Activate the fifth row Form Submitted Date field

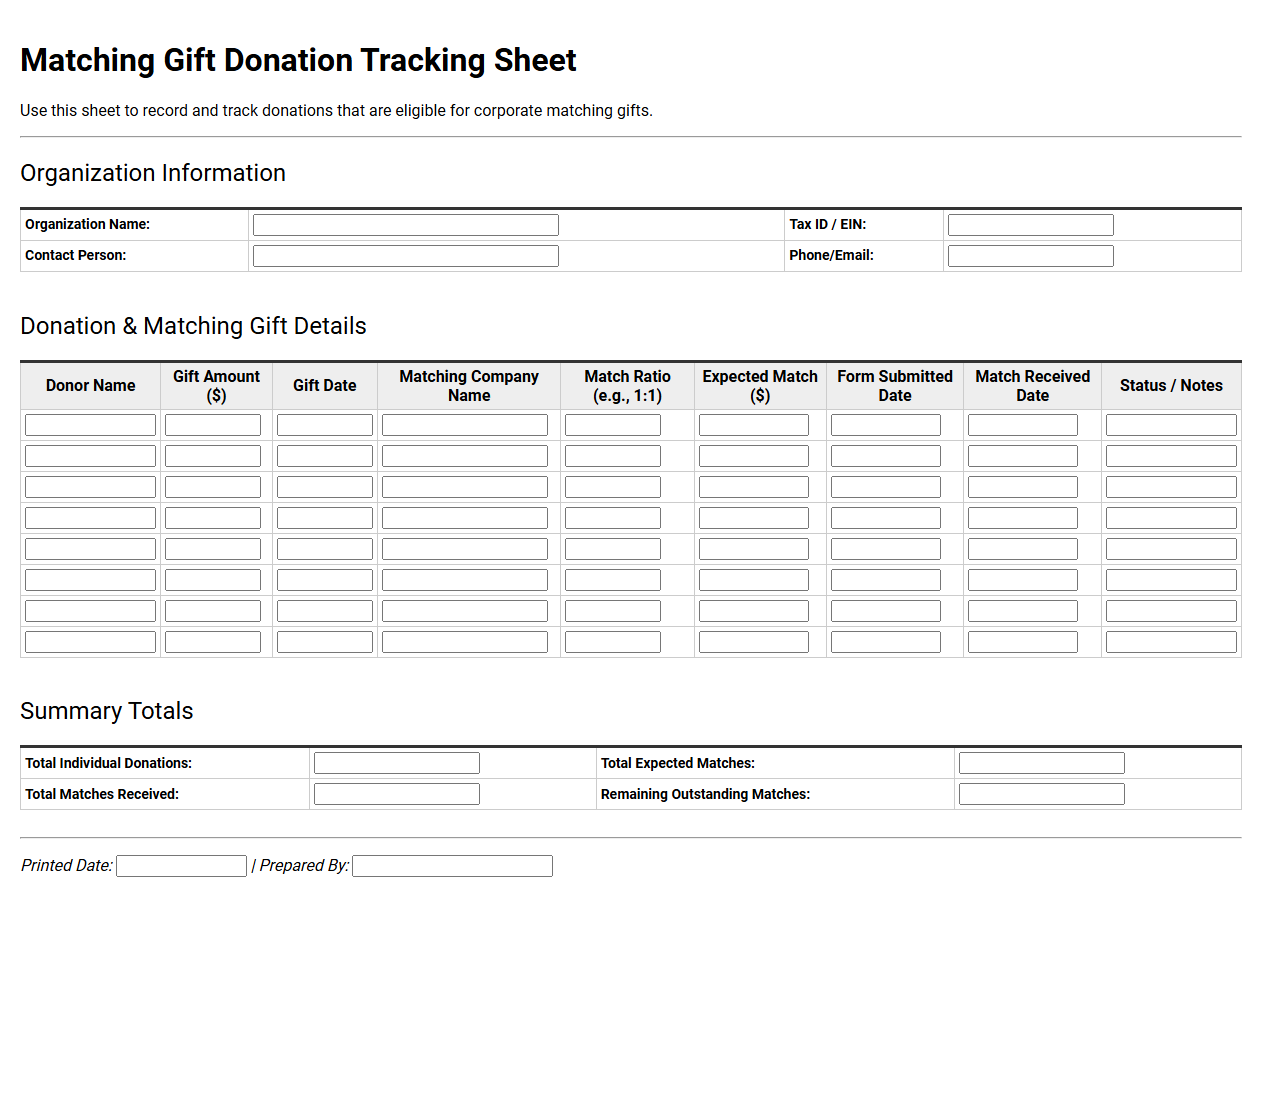click(x=886, y=549)
